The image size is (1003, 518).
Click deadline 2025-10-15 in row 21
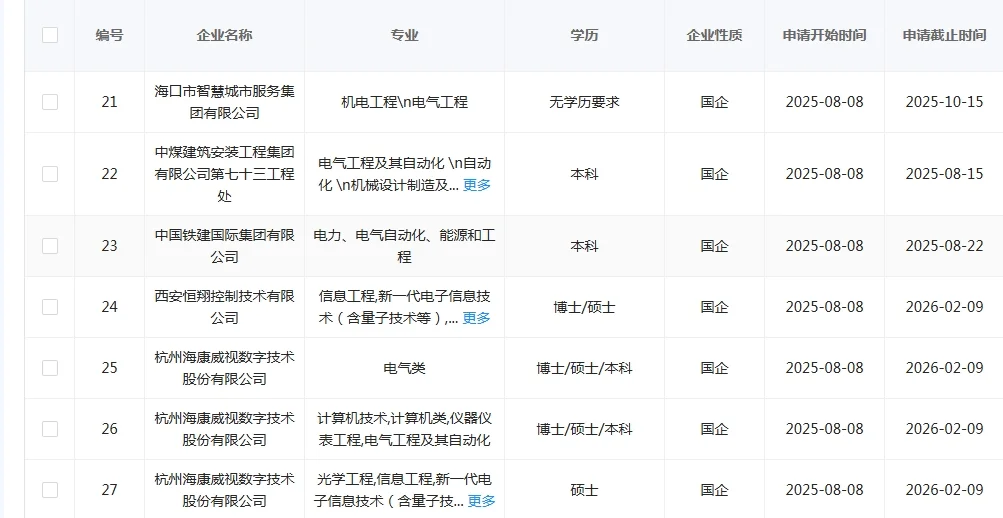click(944, 102)
